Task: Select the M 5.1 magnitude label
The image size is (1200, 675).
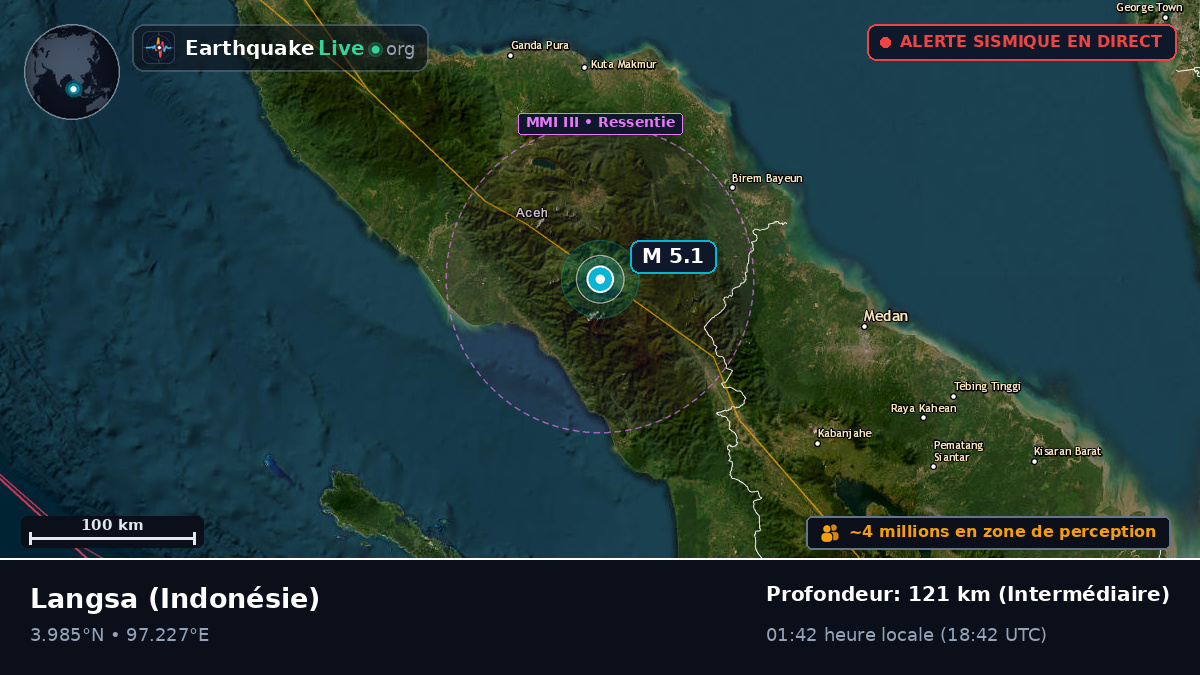Action: 673,257
